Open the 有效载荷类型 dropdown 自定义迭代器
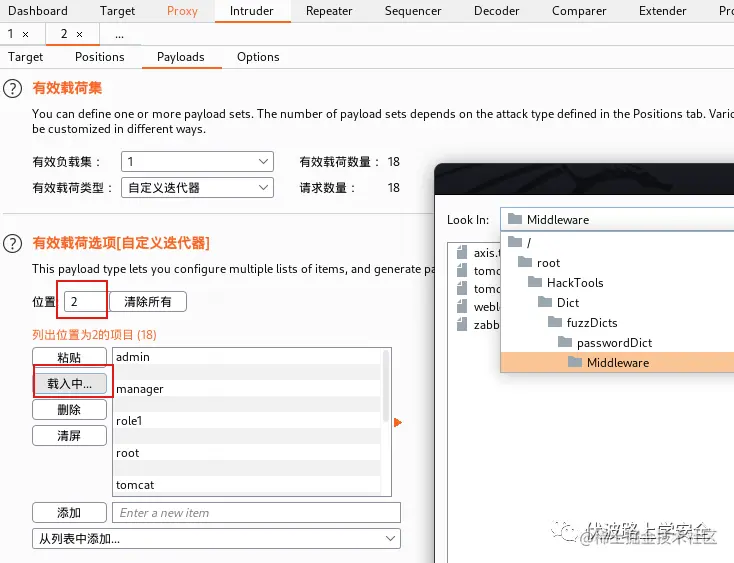734x563 pixels. point(198,188)
